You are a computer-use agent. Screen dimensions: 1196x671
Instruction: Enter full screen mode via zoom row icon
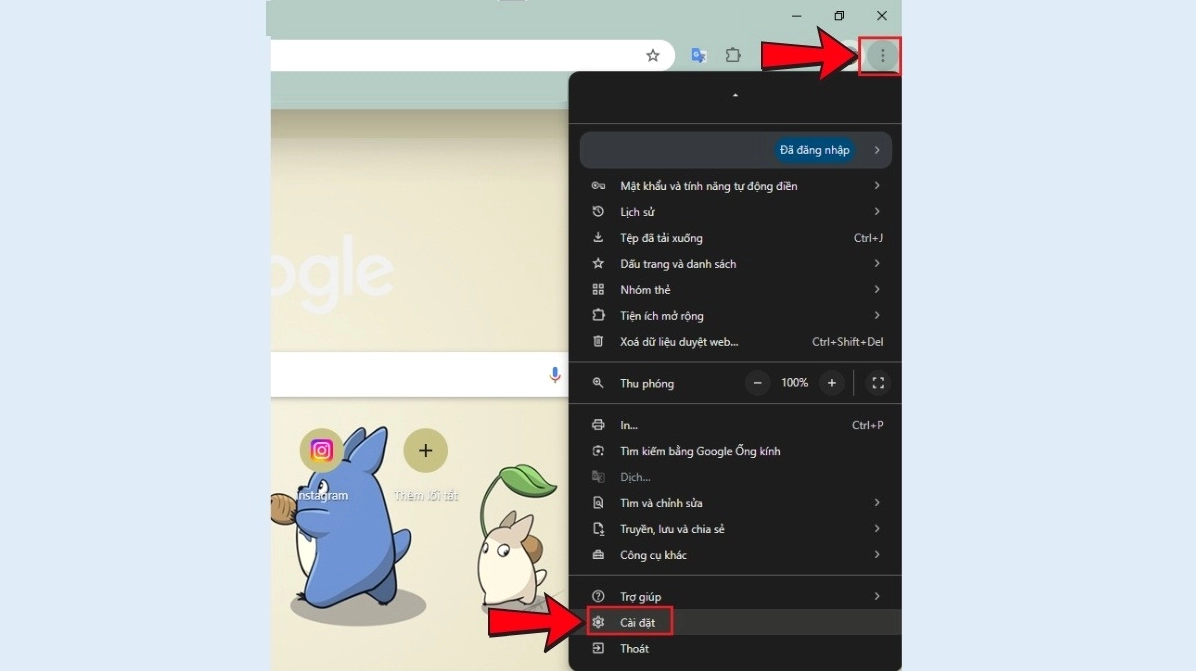click(878, 383)
